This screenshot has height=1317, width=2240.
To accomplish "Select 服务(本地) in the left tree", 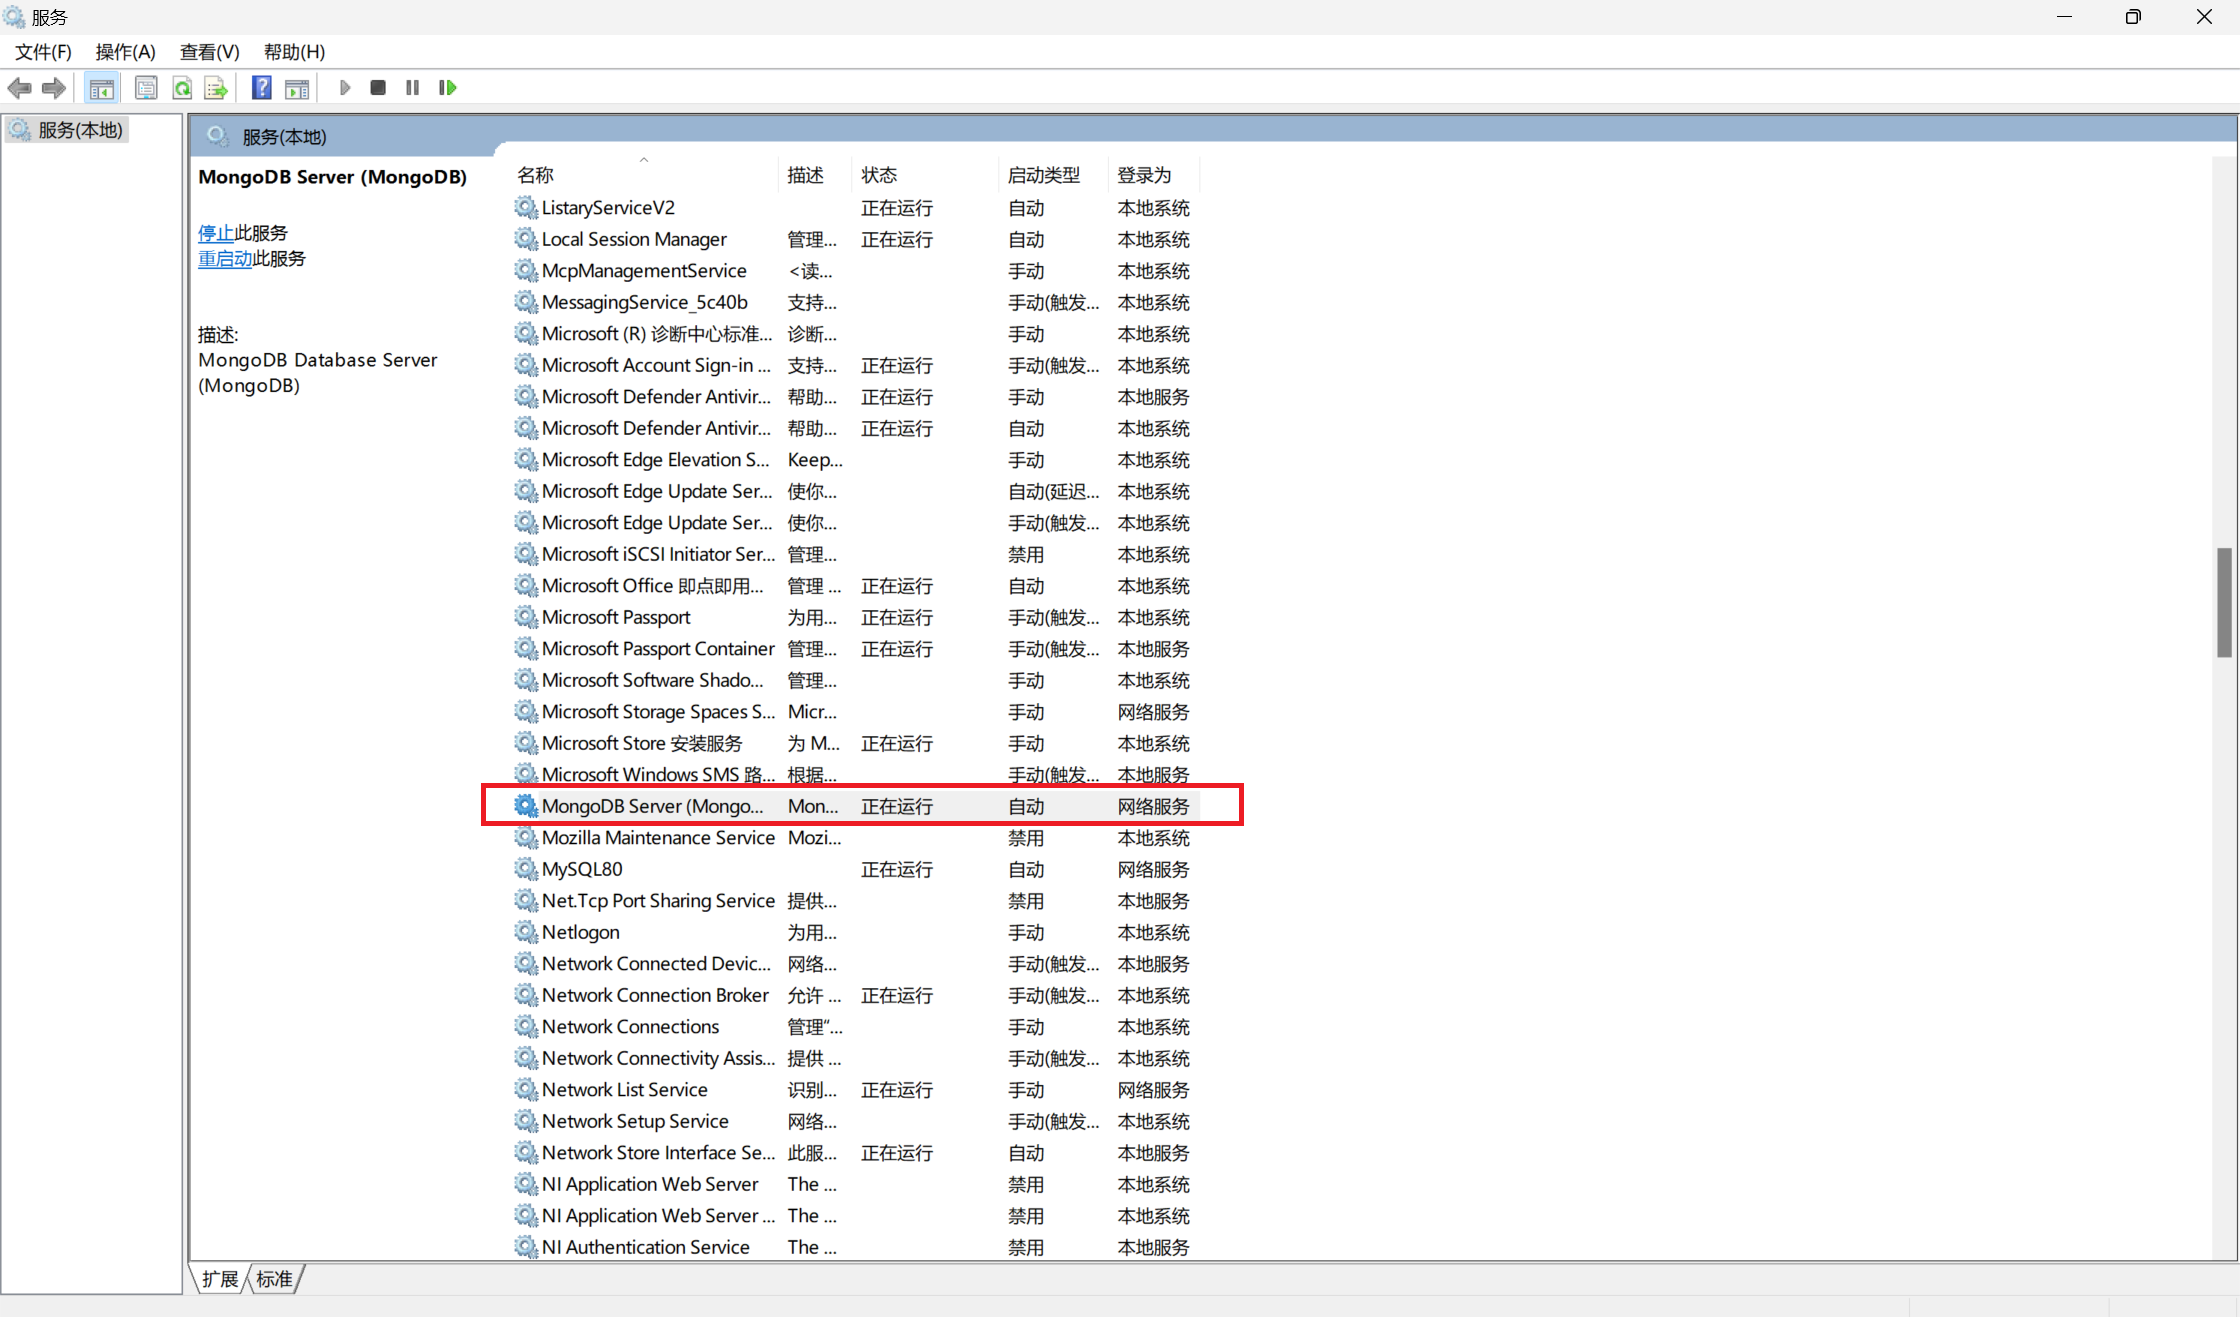I will (x=80, y=130).
